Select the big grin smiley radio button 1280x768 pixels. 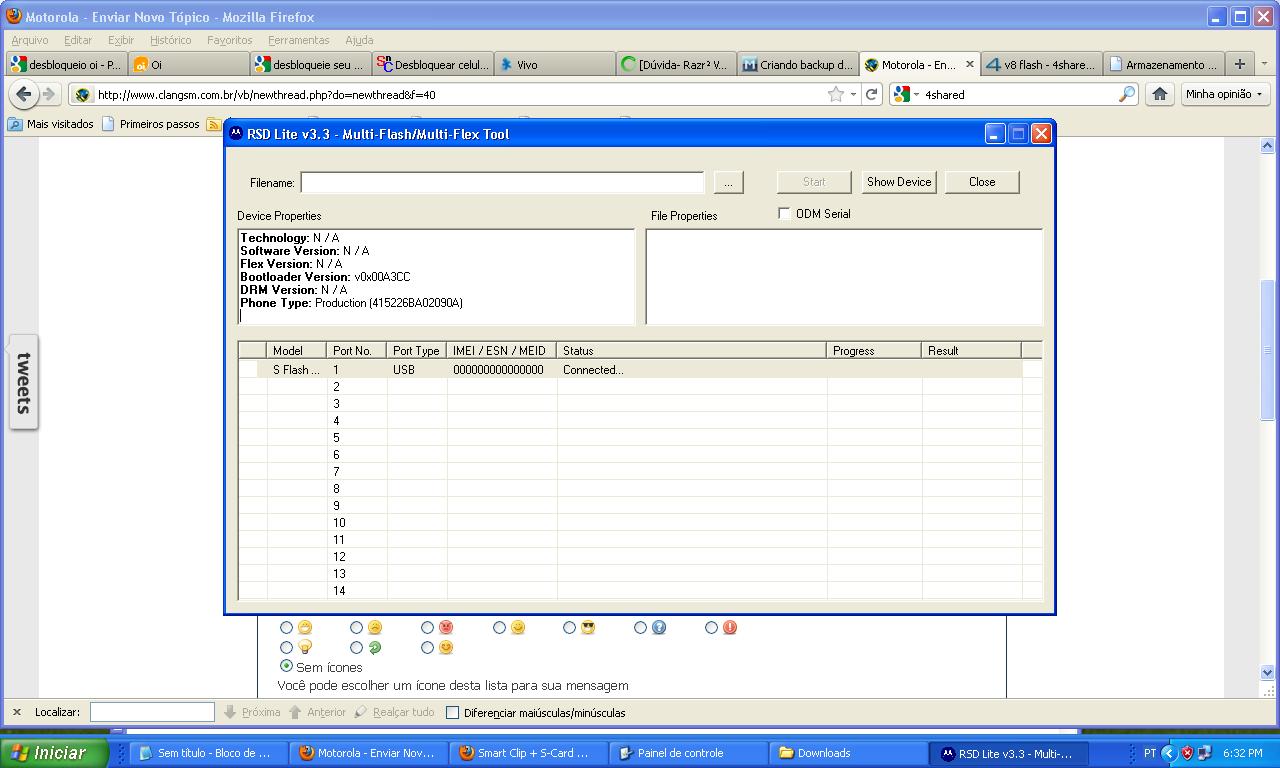[x=286, y=627]
